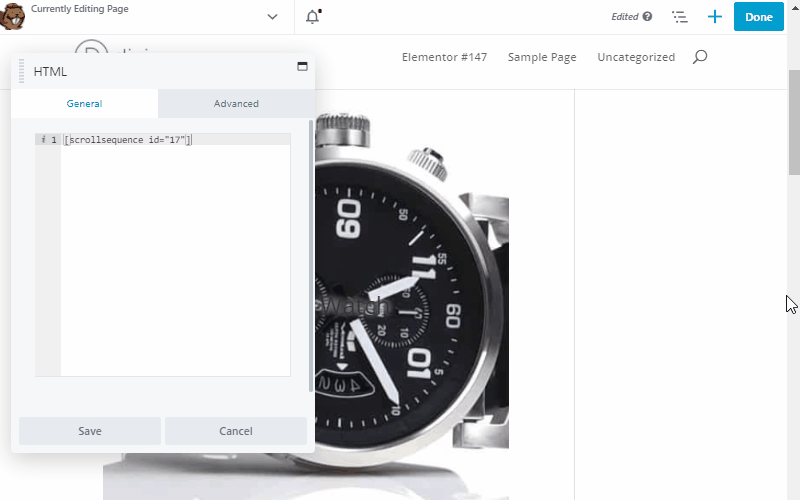Click the page vertical scrollbar thumb
Image resolution: width=800 pixels, height=500 pixels.
click(x=794, y=122)
